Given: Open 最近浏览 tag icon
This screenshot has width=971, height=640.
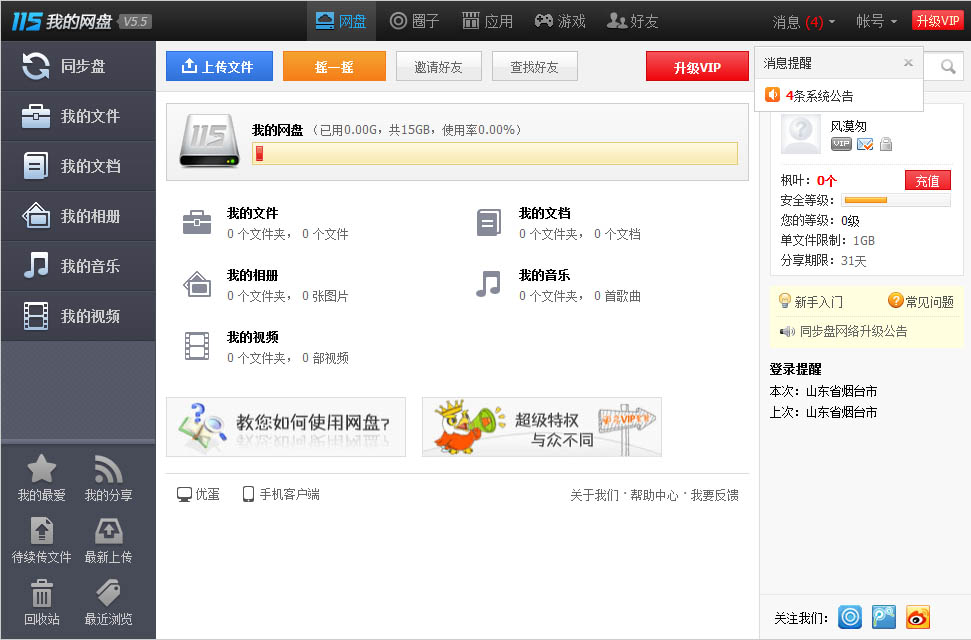Looking at the screenshot, I should (108, 593).
